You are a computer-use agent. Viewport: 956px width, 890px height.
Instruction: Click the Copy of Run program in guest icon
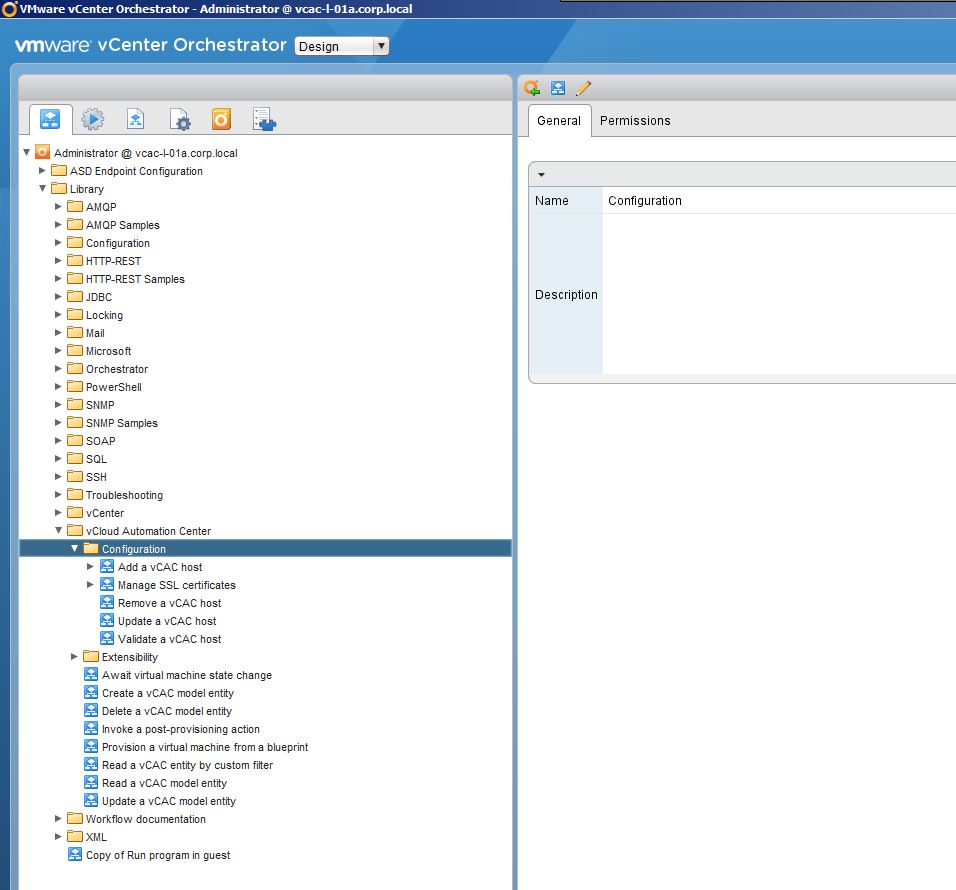(x=75, y=854)
